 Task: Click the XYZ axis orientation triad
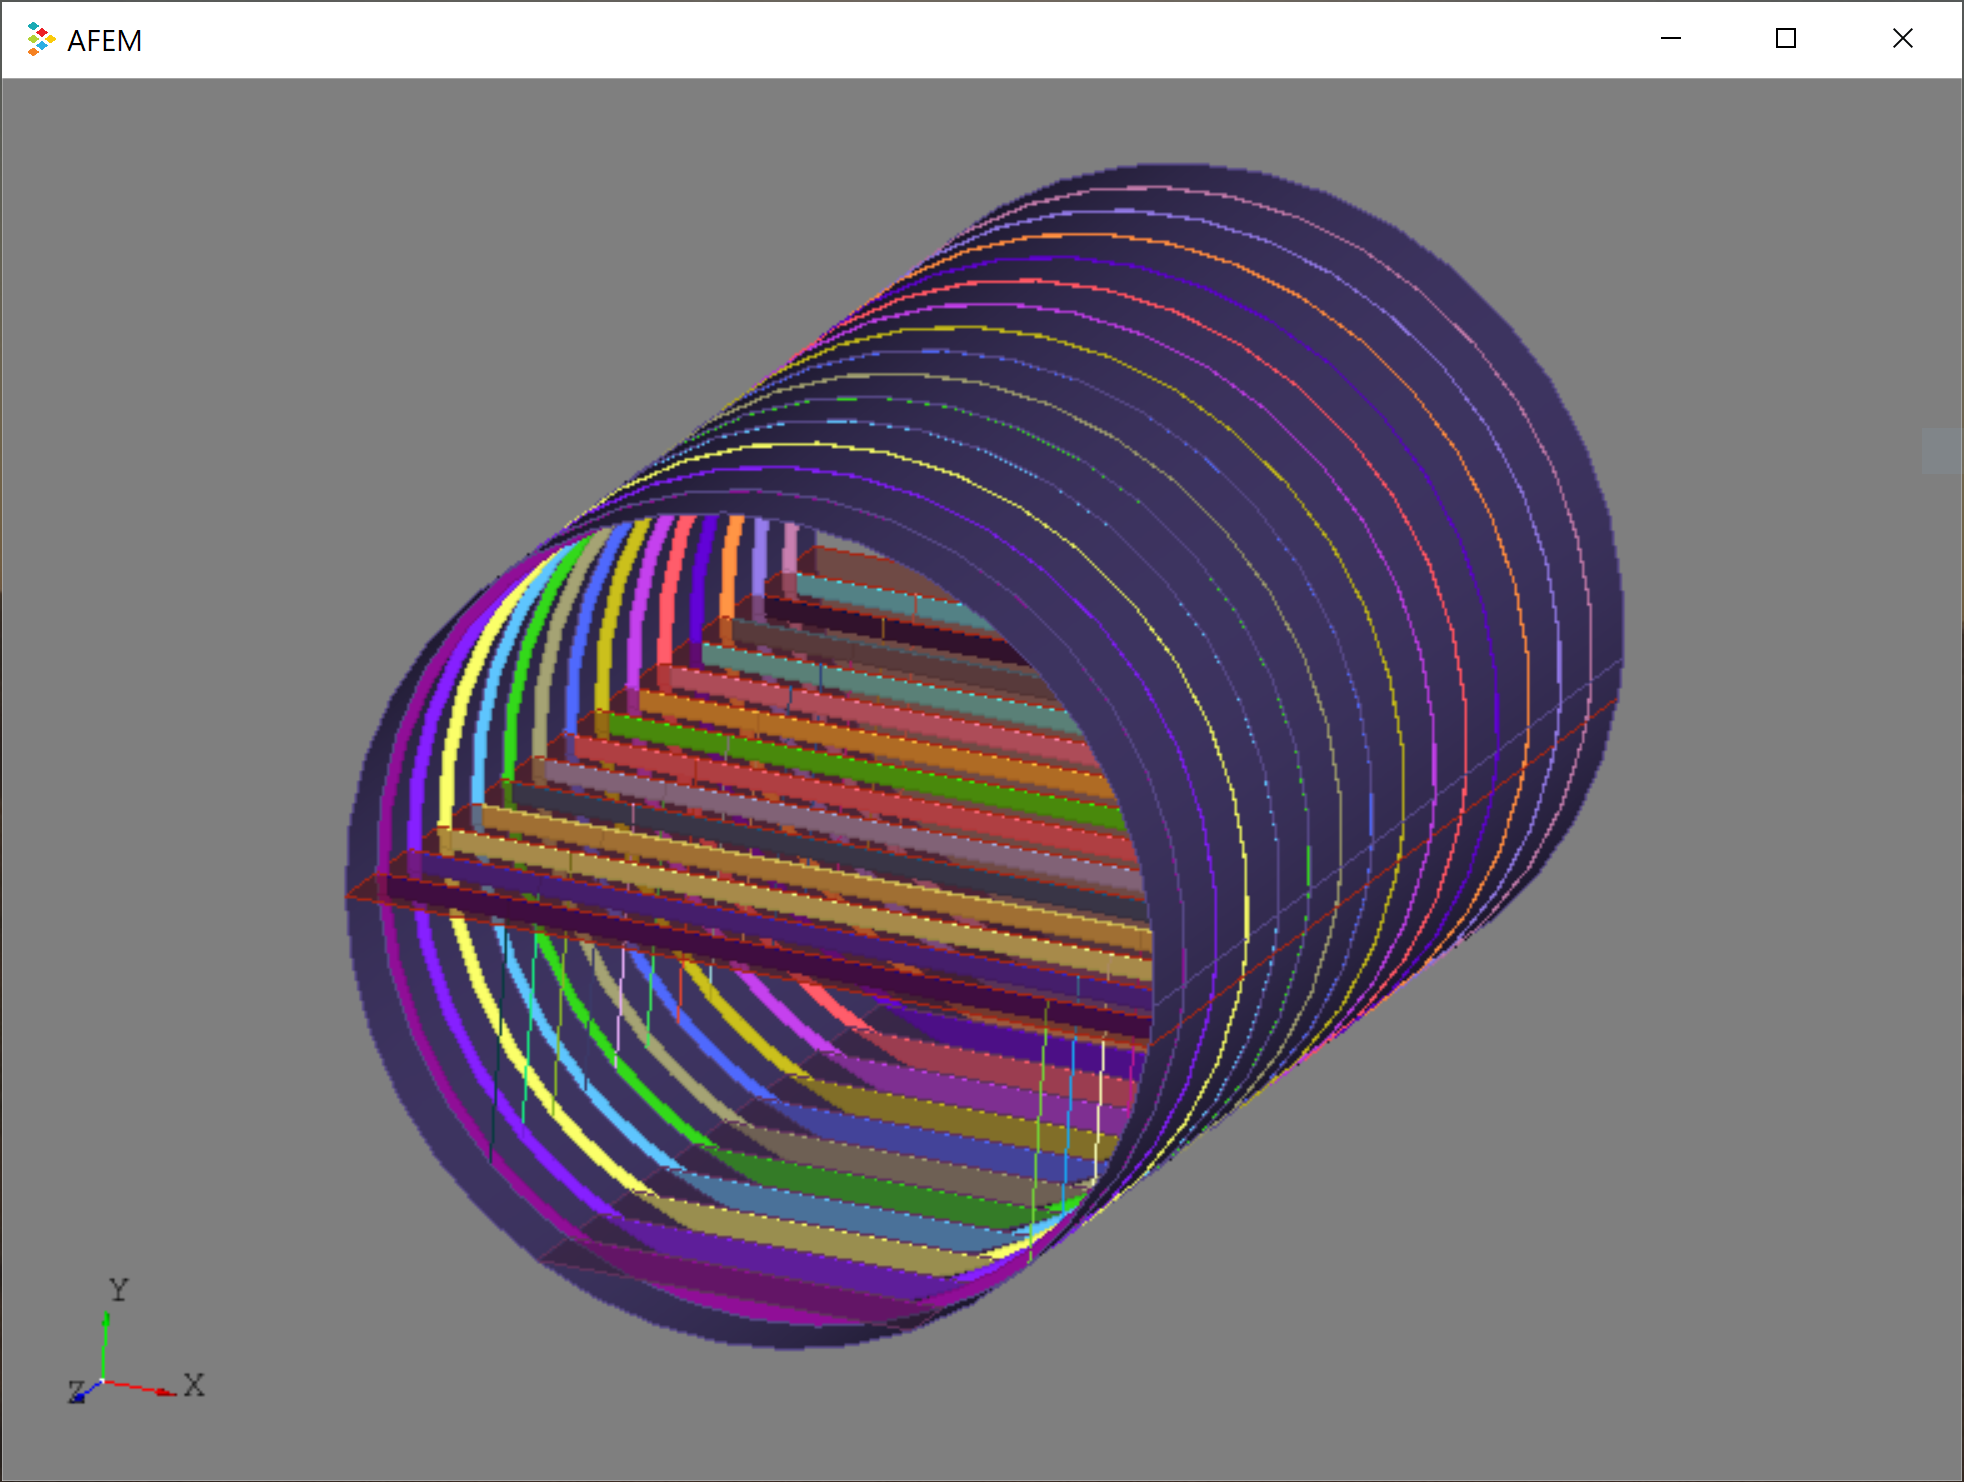click(135, 1342)
